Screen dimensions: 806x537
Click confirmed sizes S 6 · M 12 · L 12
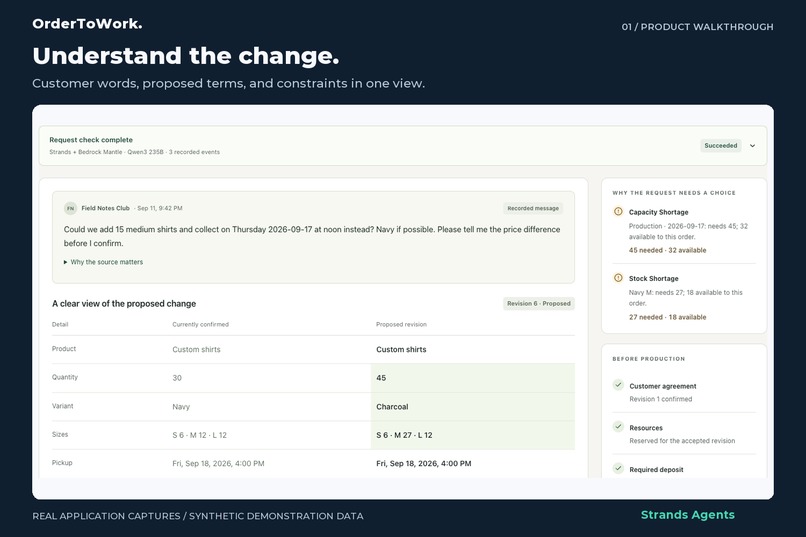(x=199, y=435)
